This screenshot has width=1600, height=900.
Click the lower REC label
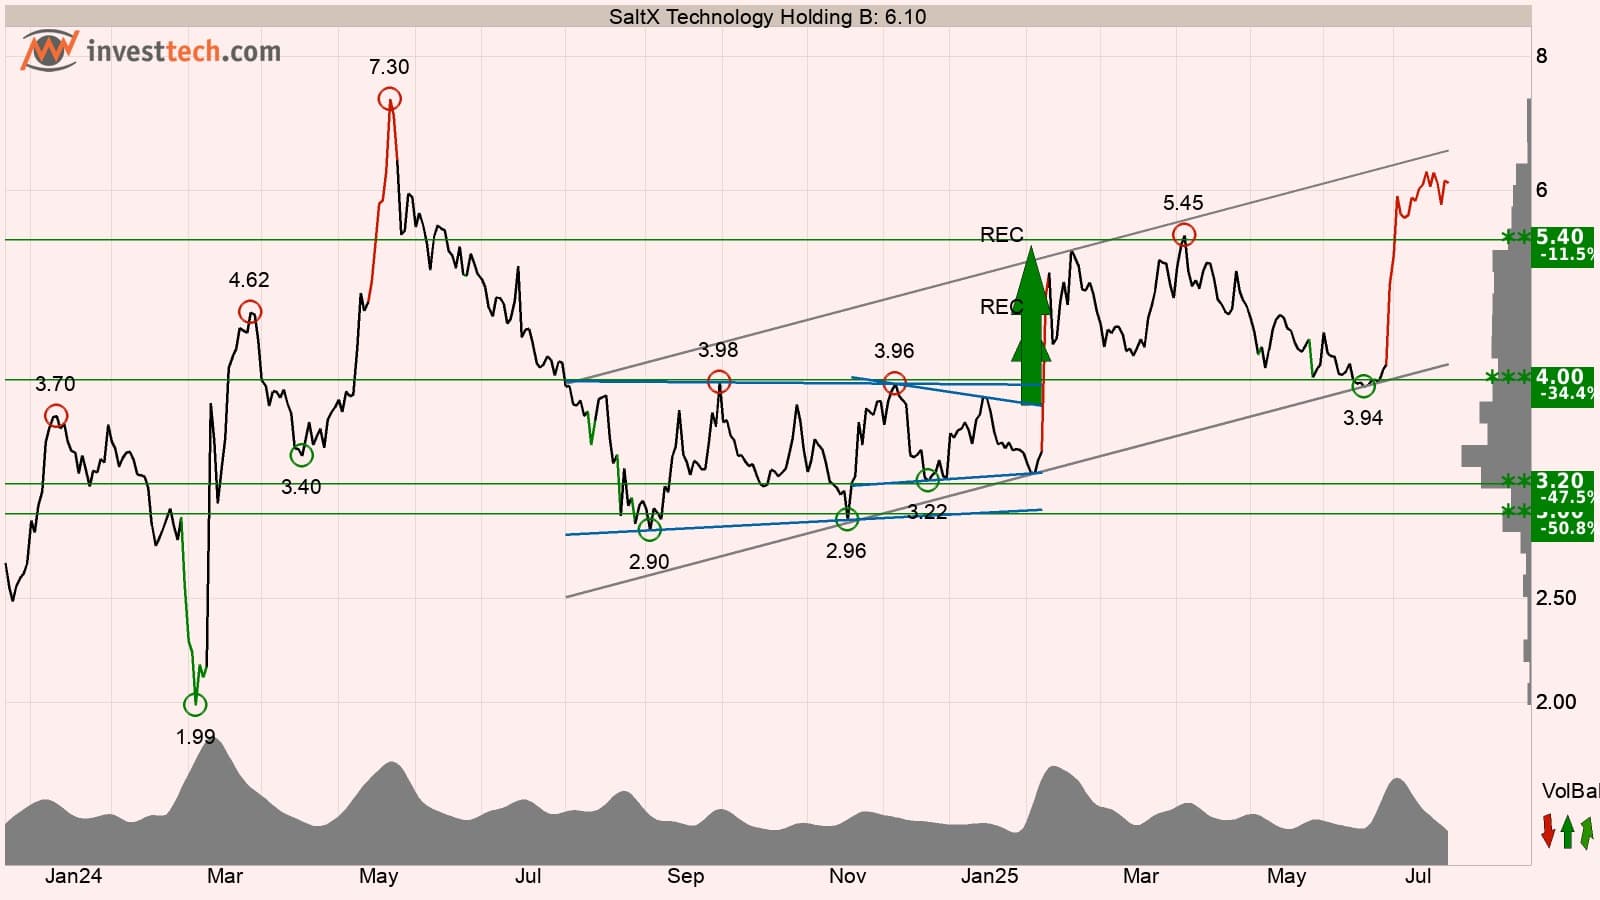1001,307
